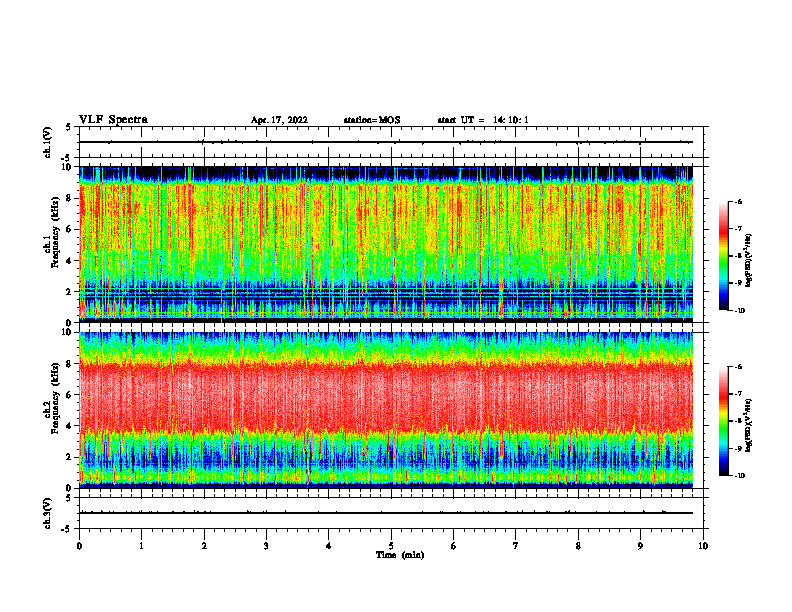Click the "2" kHz tick of ch.2 axis
The image size is (792, 612).
pyautogui.click(x=69, y=457)
